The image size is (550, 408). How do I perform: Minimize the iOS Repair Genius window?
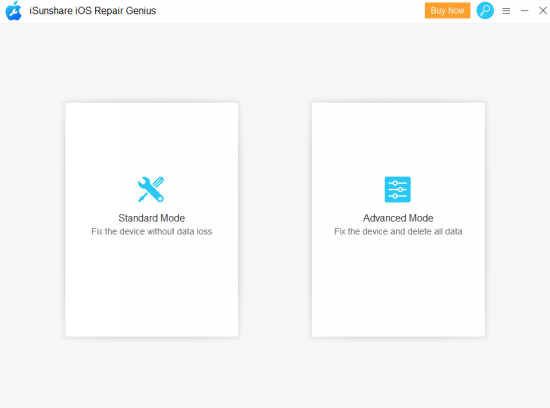pos(524,11)
